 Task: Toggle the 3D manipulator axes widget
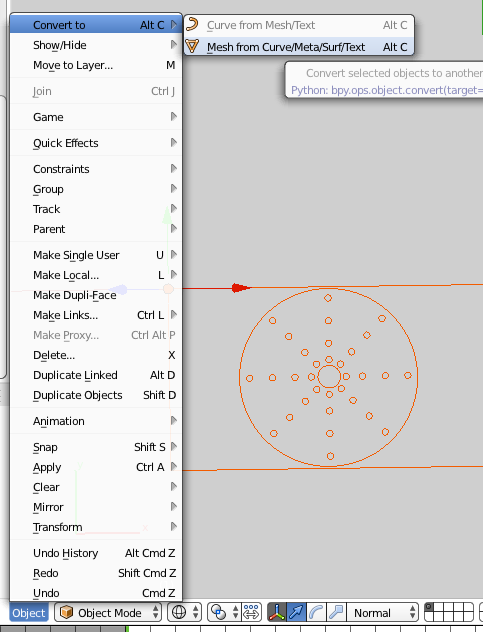[277, 613]
